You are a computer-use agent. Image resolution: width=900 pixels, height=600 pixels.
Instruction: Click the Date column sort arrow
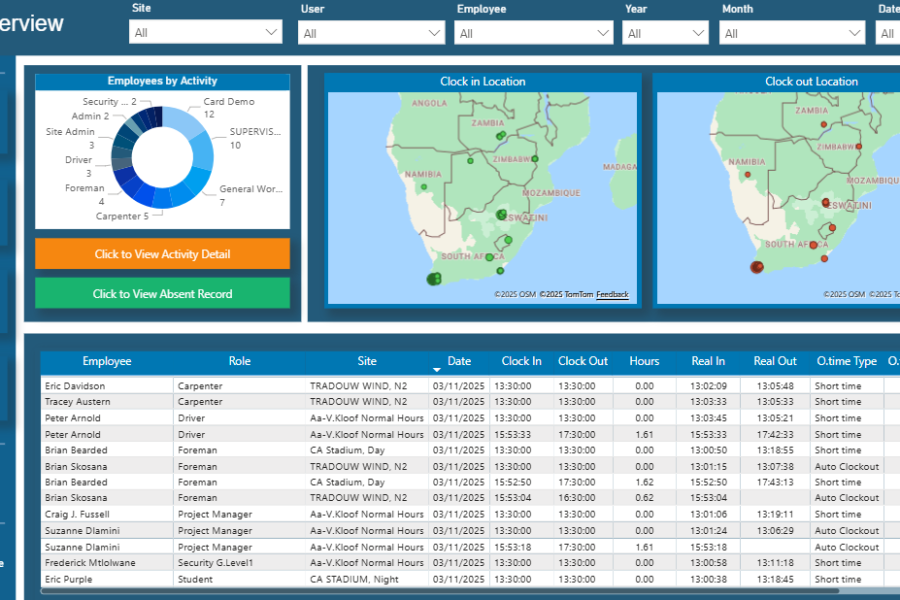pyautogui.click(x=436, y=370)
